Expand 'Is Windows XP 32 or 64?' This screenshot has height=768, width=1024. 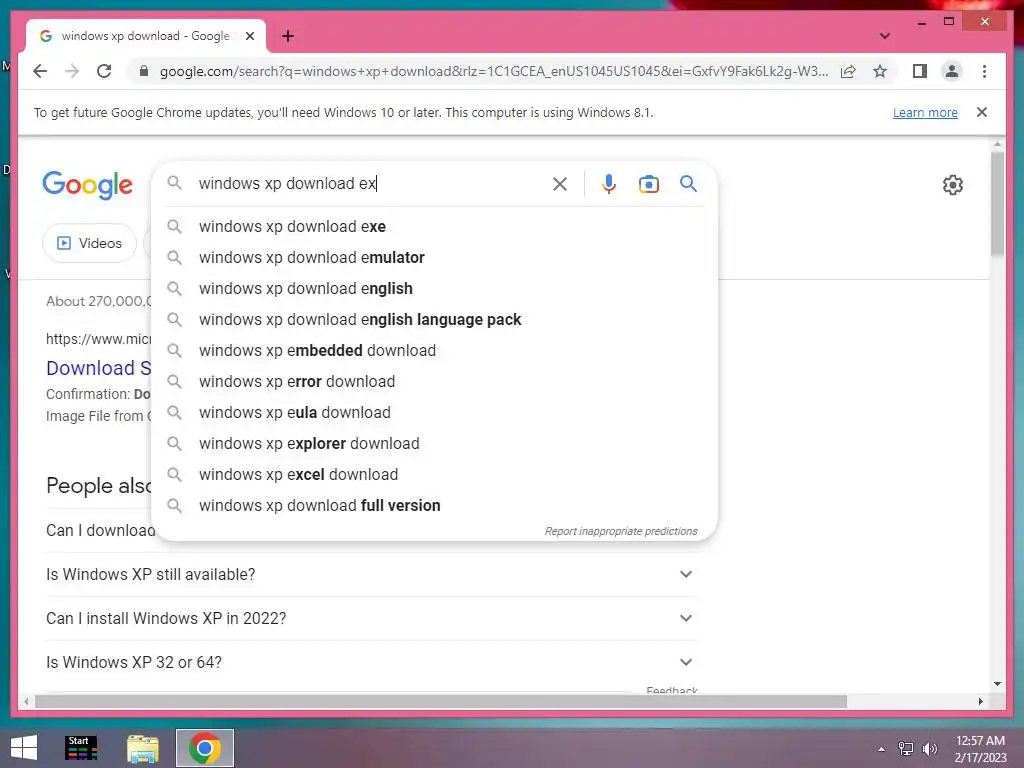pyautogui.click(x=371, y=662)
